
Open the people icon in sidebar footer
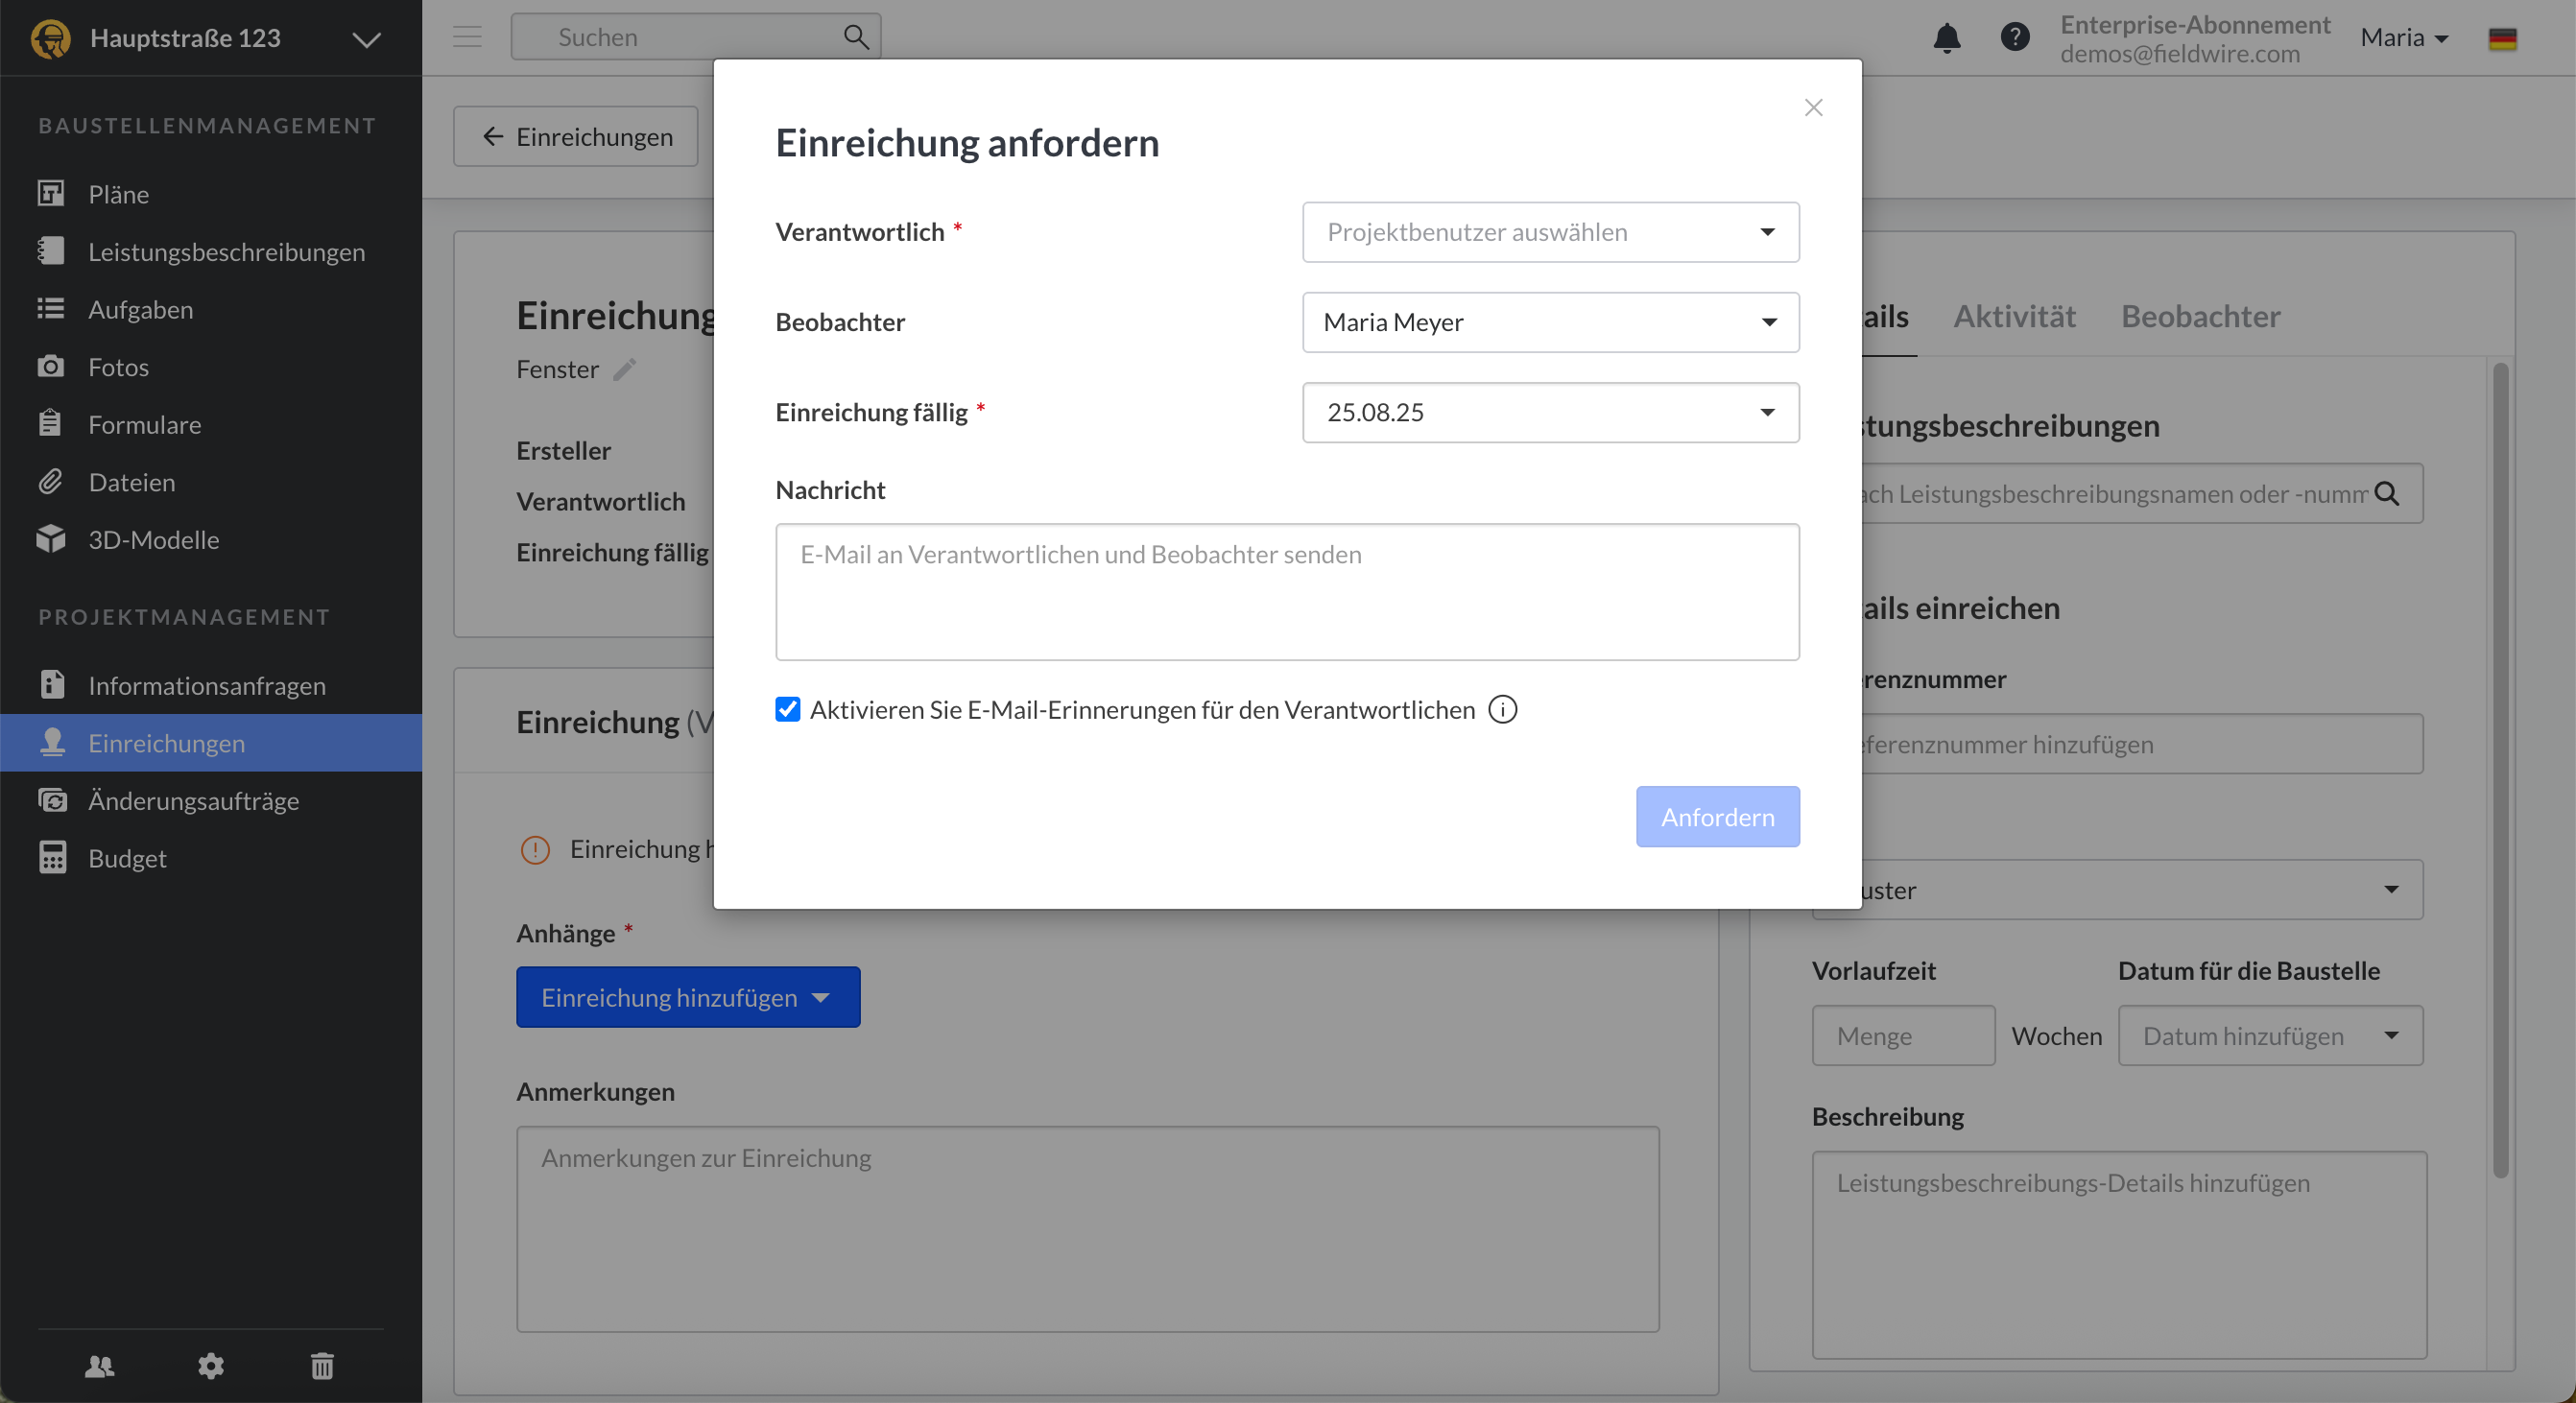click(x=100, y=1365)
